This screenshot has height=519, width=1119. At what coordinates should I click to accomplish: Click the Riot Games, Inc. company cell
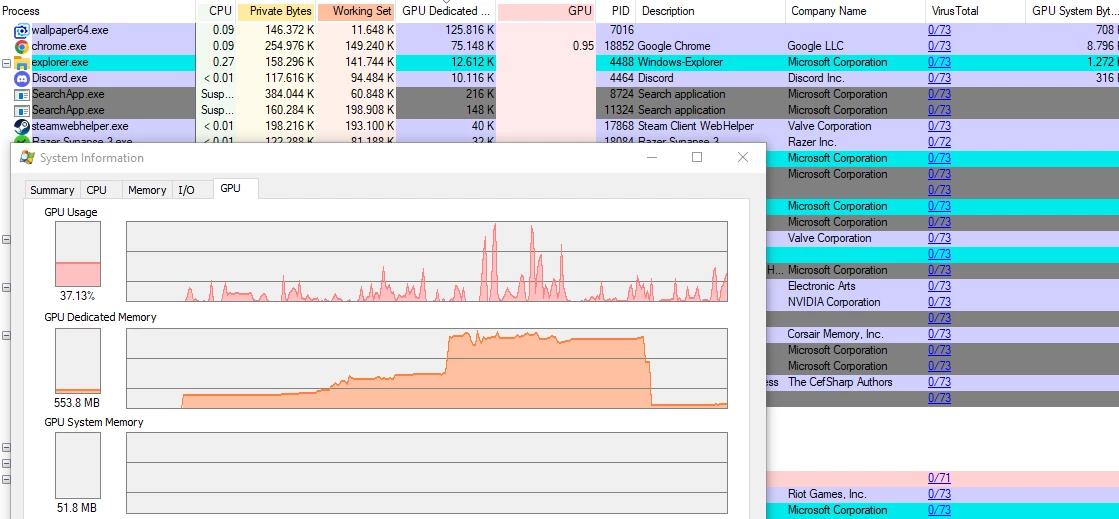coord(826,494)
